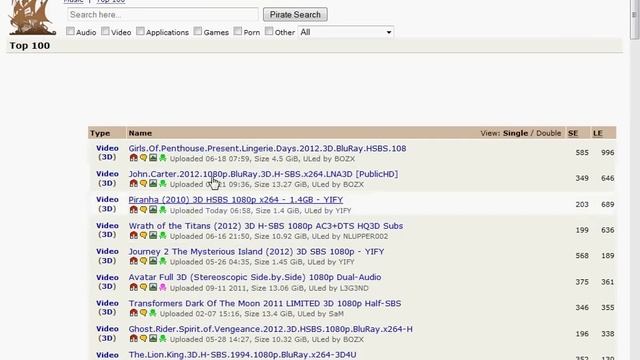Open comments icon for Wrath of the Titans

click(x=143, y=236)
